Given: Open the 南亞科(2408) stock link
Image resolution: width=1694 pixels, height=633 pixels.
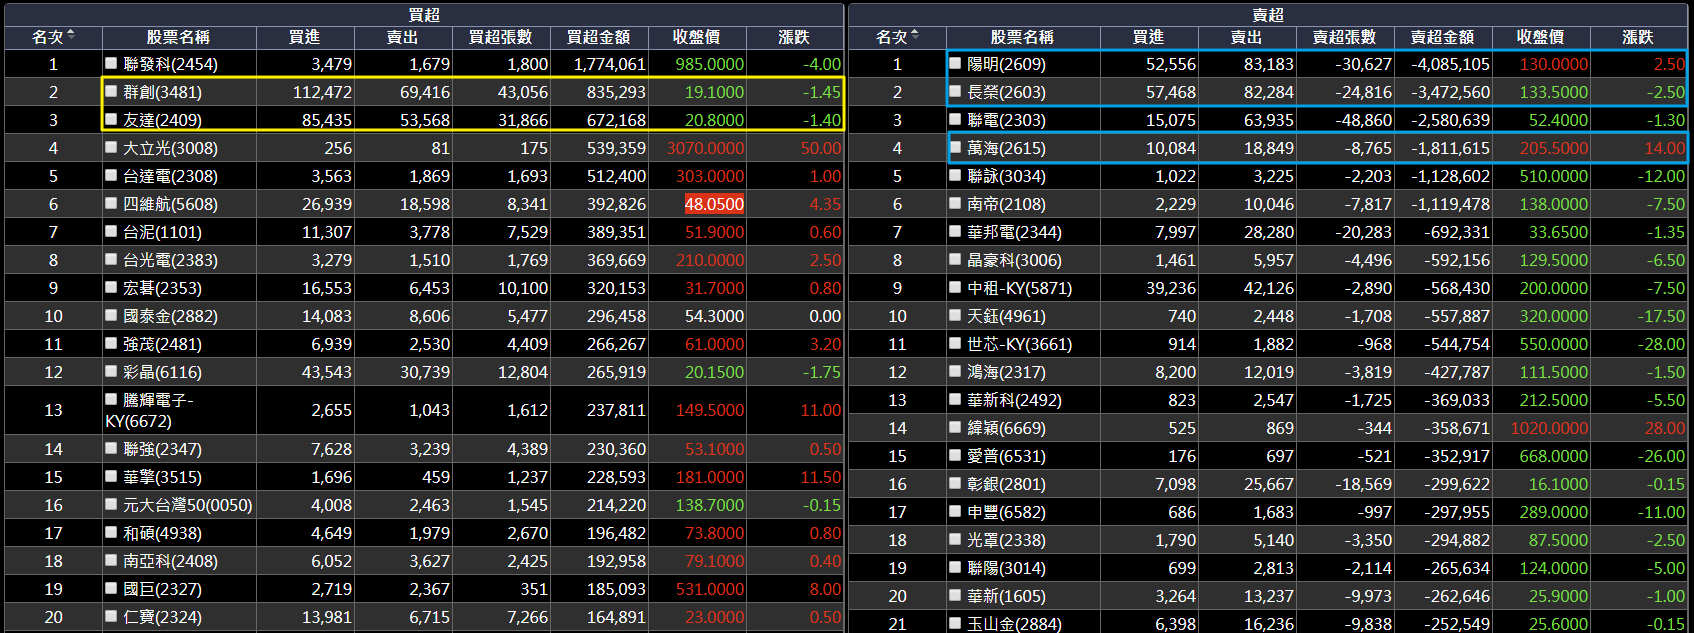Looking at the screenshot, I should pyautogui.click(x=170, y=561).
